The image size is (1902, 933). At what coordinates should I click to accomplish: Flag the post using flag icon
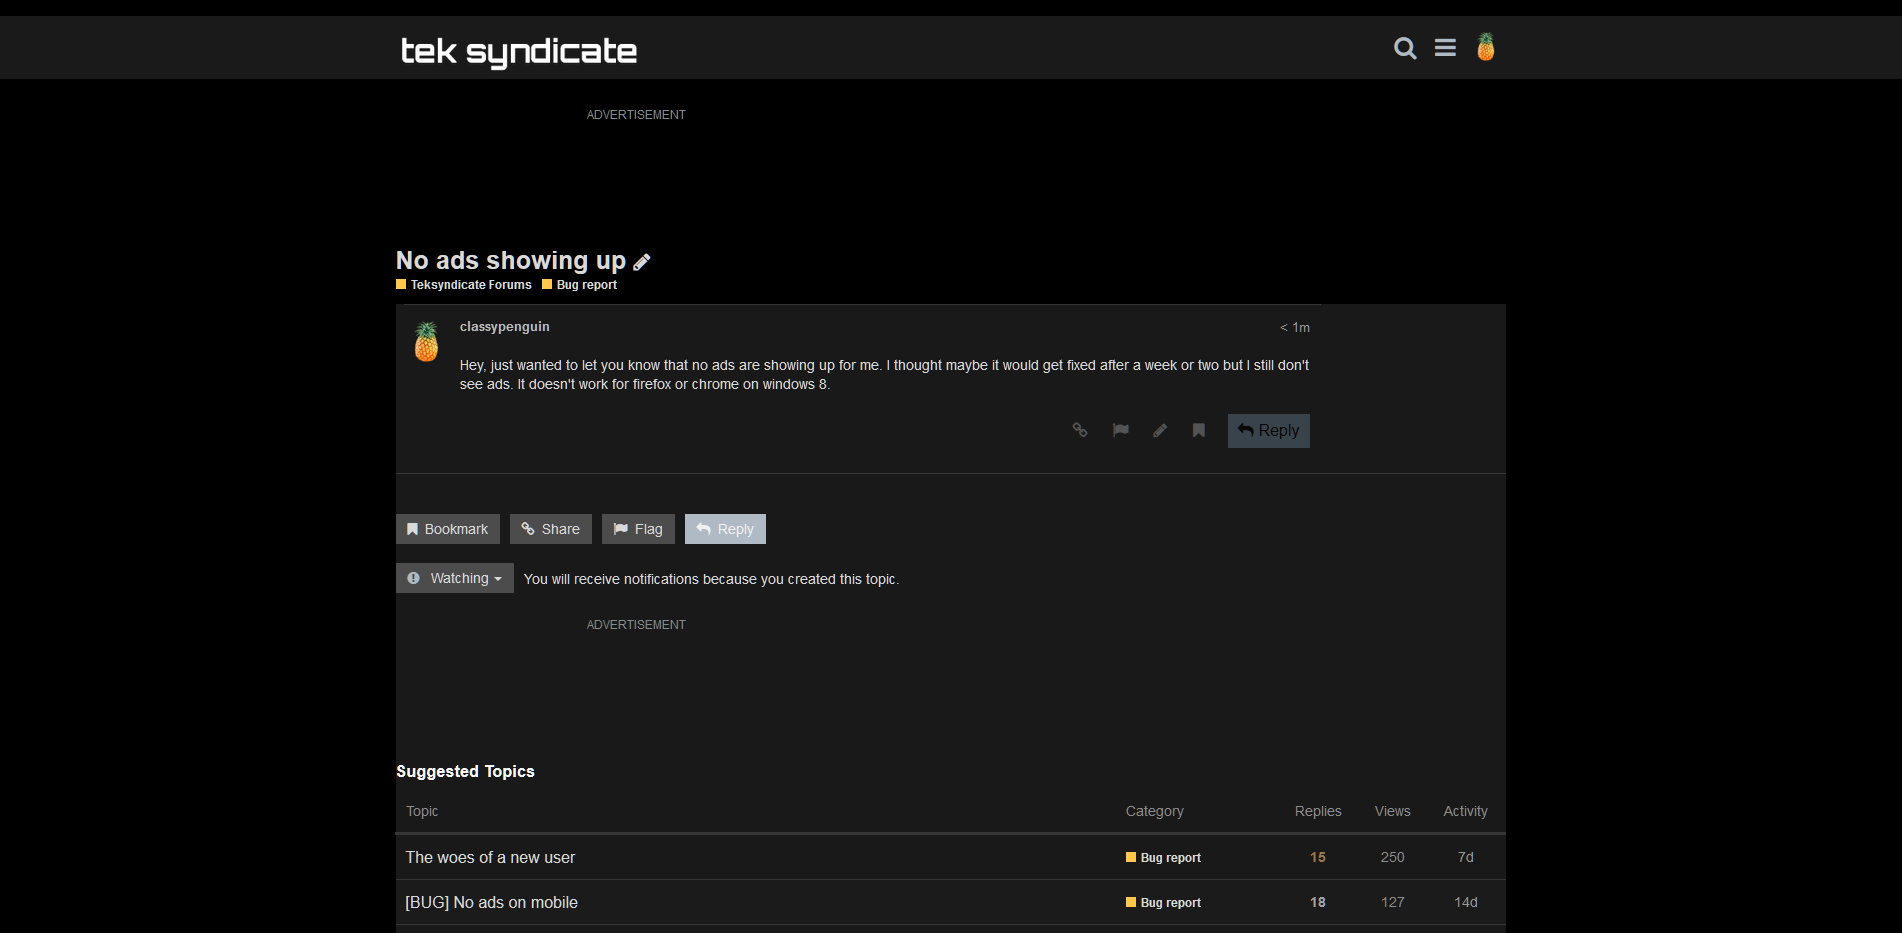(x=1121, y=430)
